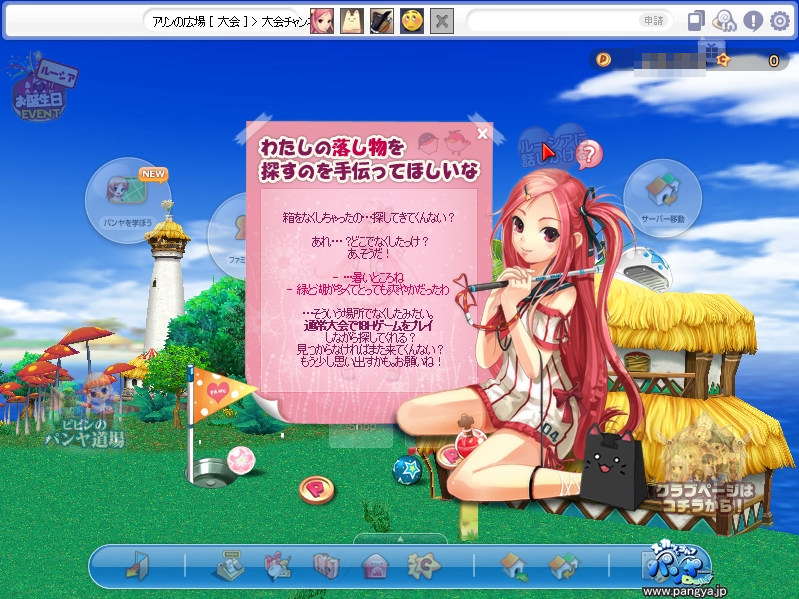
Task: Click the Shop label beneath the dialog
Action: coord(361,426)
